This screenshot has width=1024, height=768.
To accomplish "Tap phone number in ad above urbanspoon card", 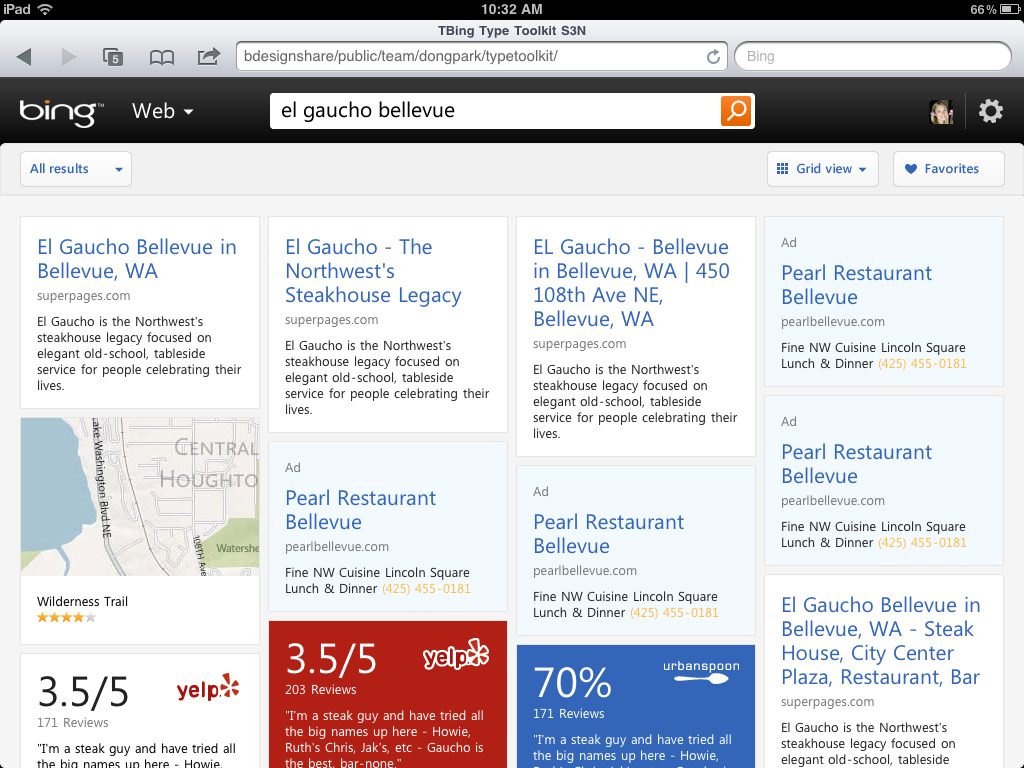I will [x=674, y=613].
